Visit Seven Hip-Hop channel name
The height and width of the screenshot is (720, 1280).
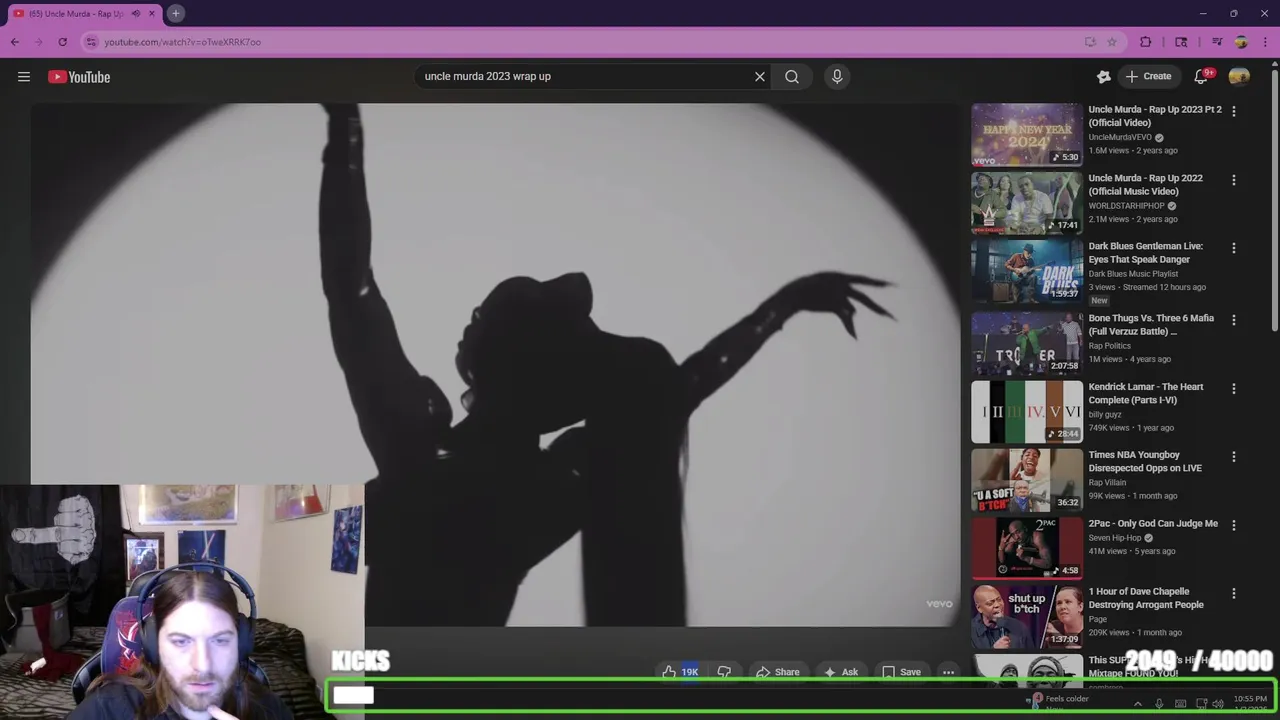(1115, 538)
